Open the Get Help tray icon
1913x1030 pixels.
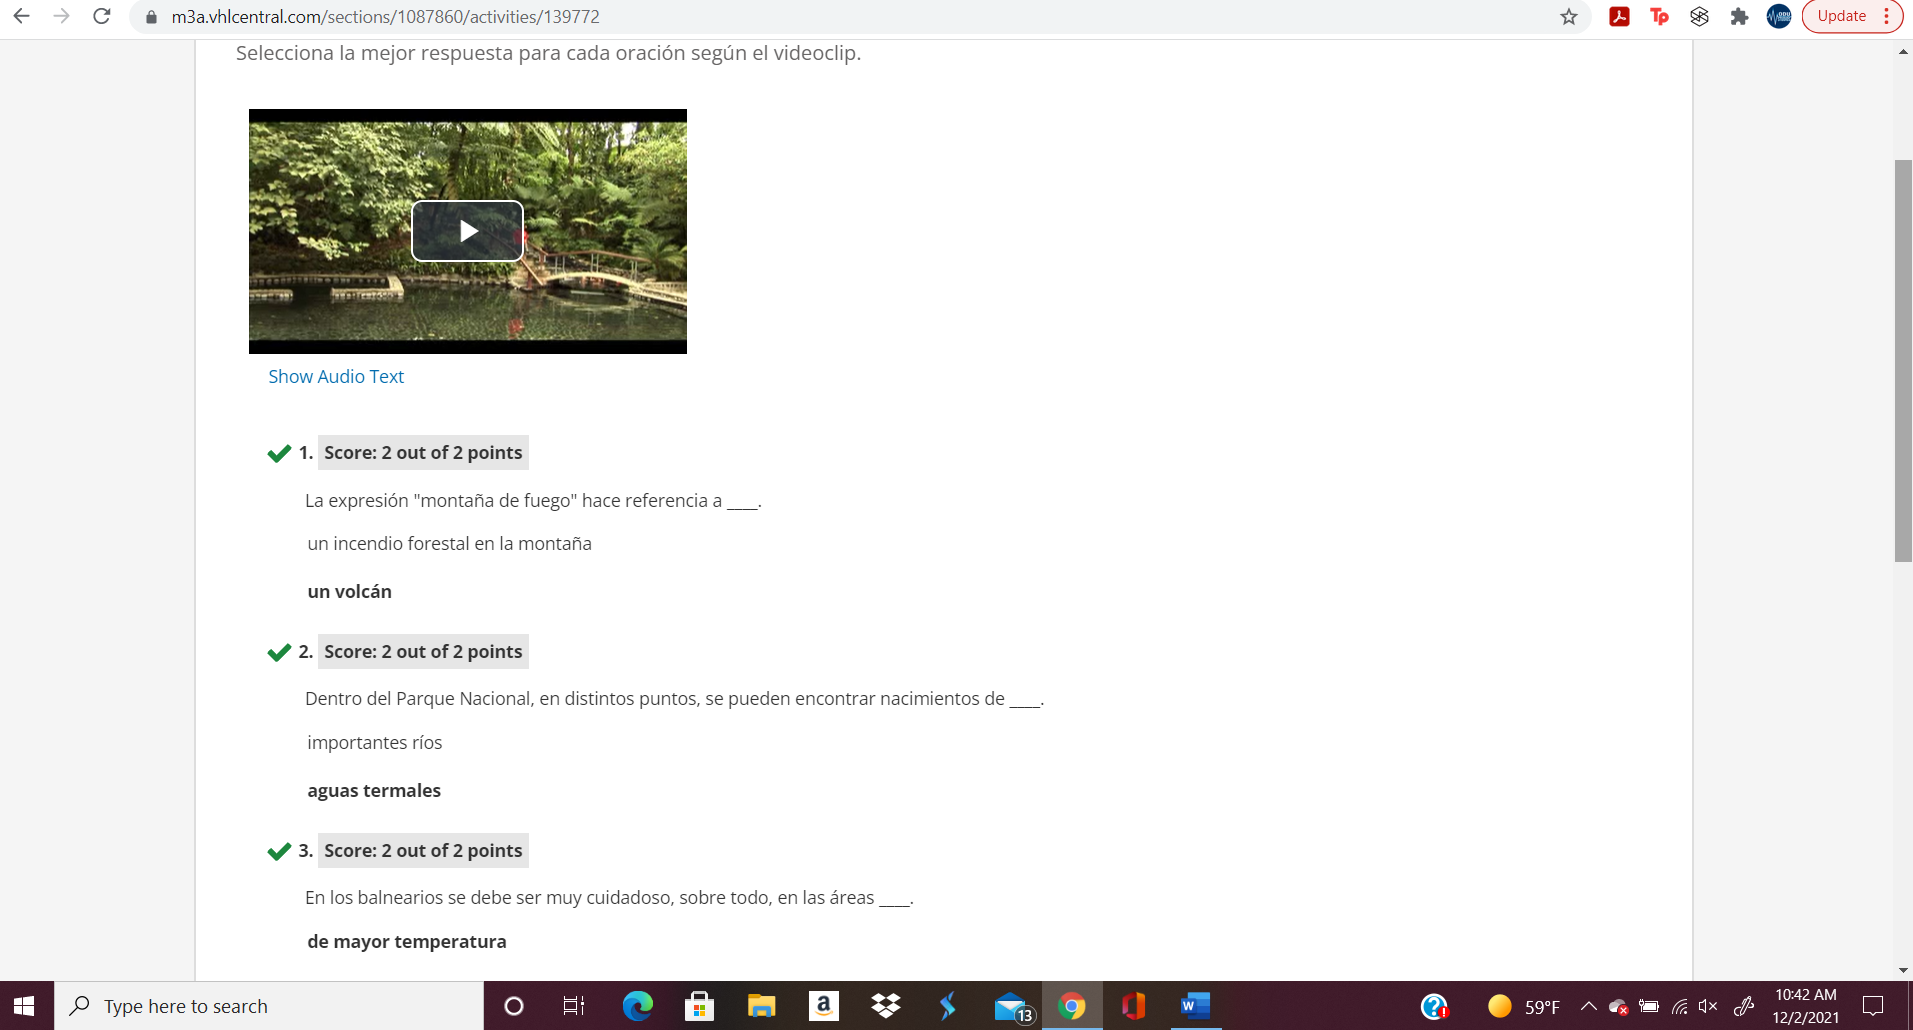tap(1434, 1006)
